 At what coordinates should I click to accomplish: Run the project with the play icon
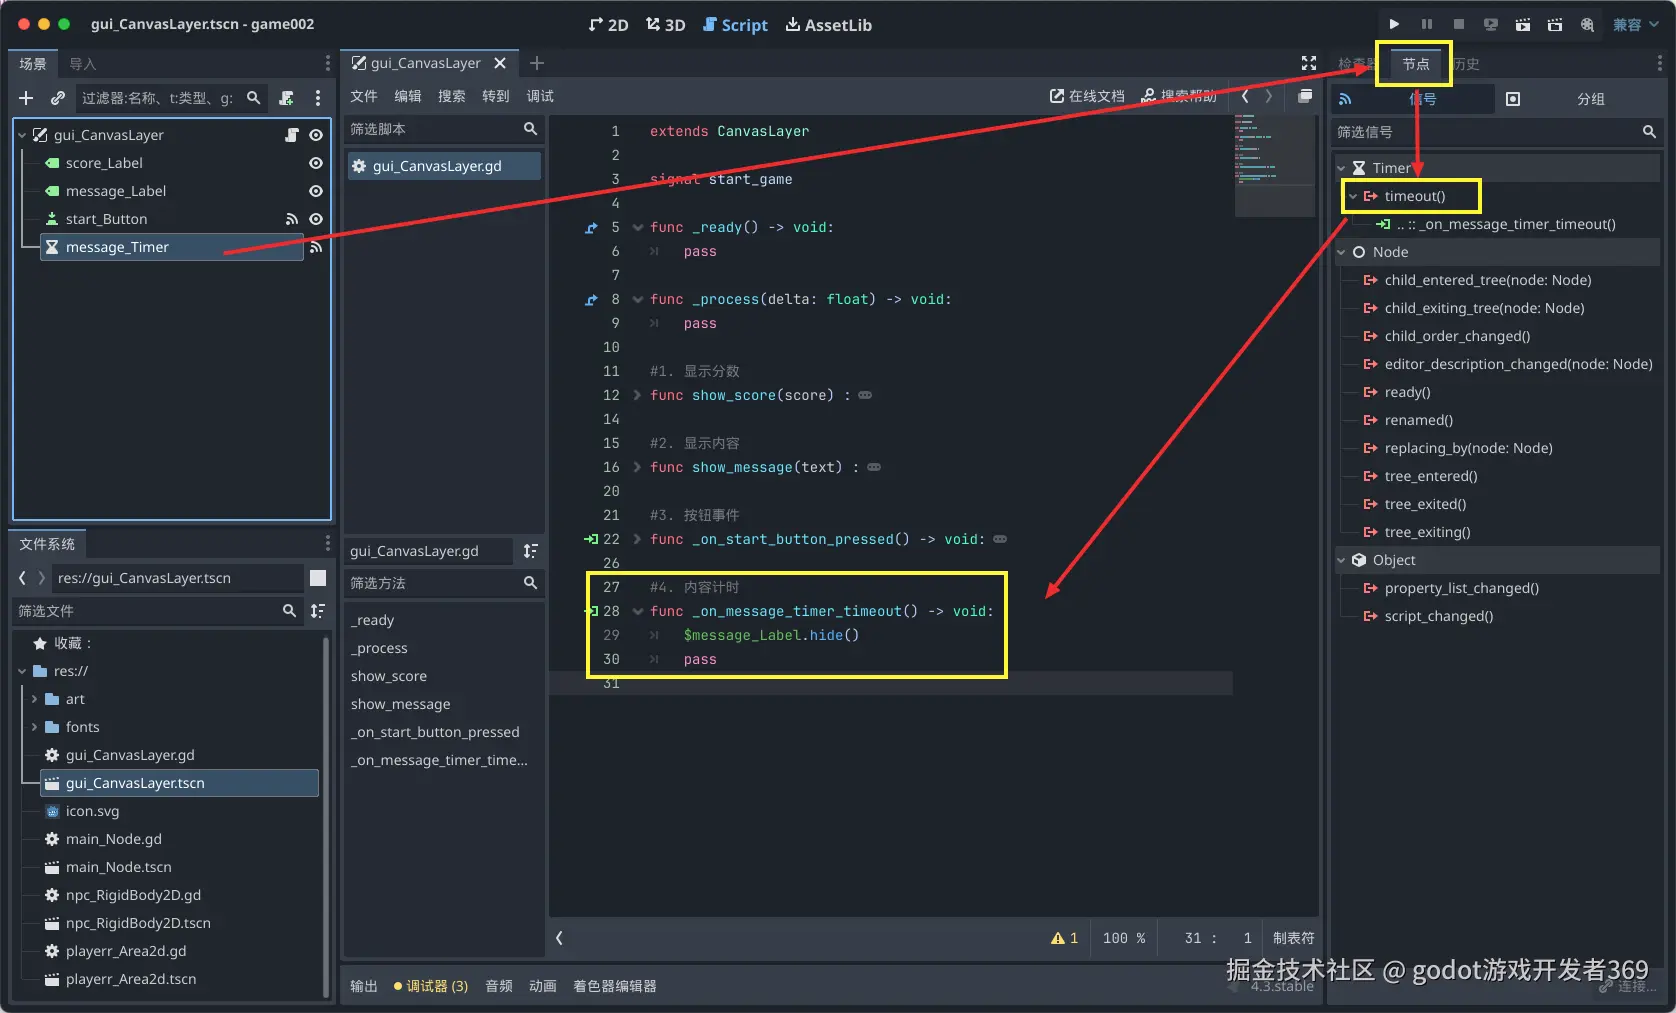tap(1394, 24)
